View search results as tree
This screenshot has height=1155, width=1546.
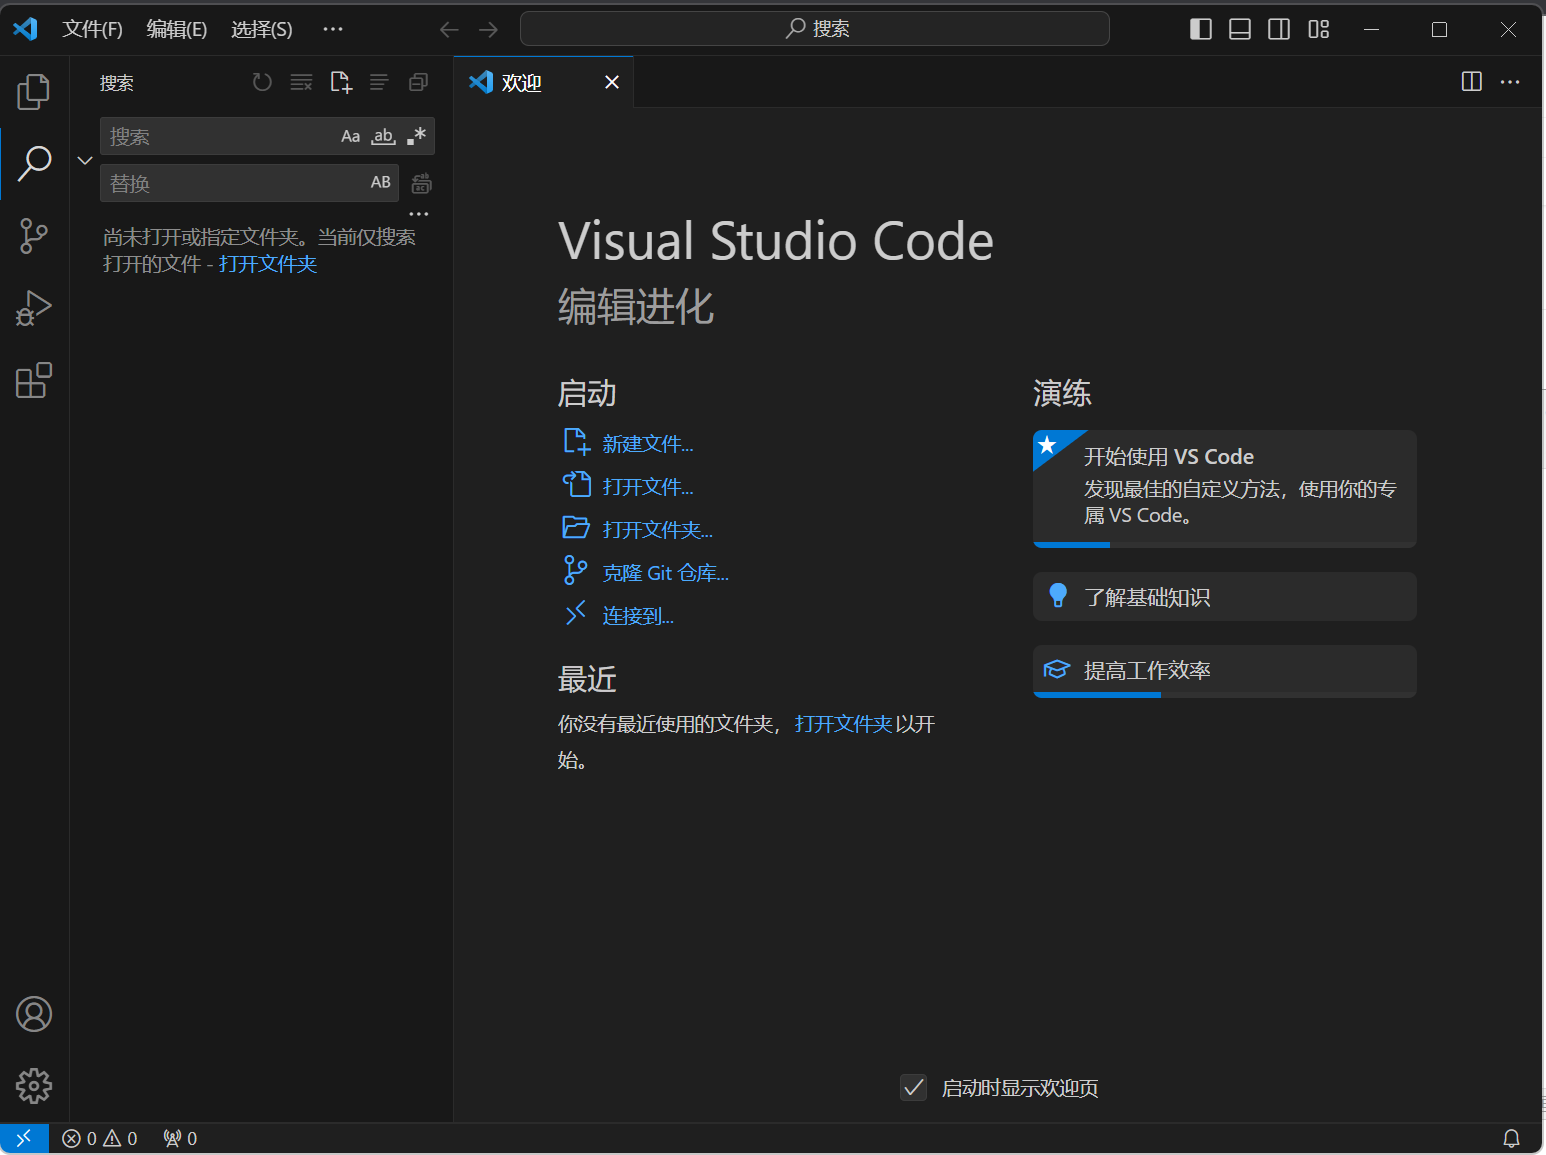[x=379, y=82]
